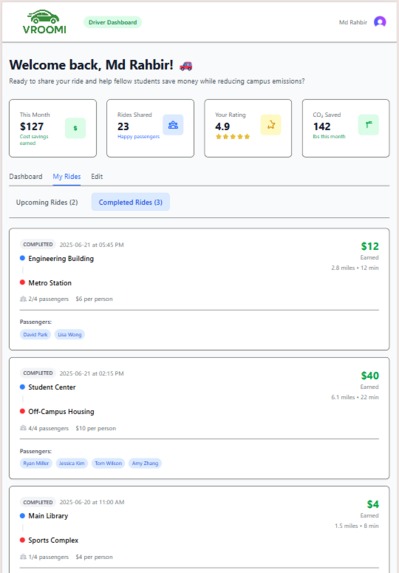Click the blue pickup dot beside Main Library
The width and height of the screenshot is (399, 573).
[x=22, y=516]
